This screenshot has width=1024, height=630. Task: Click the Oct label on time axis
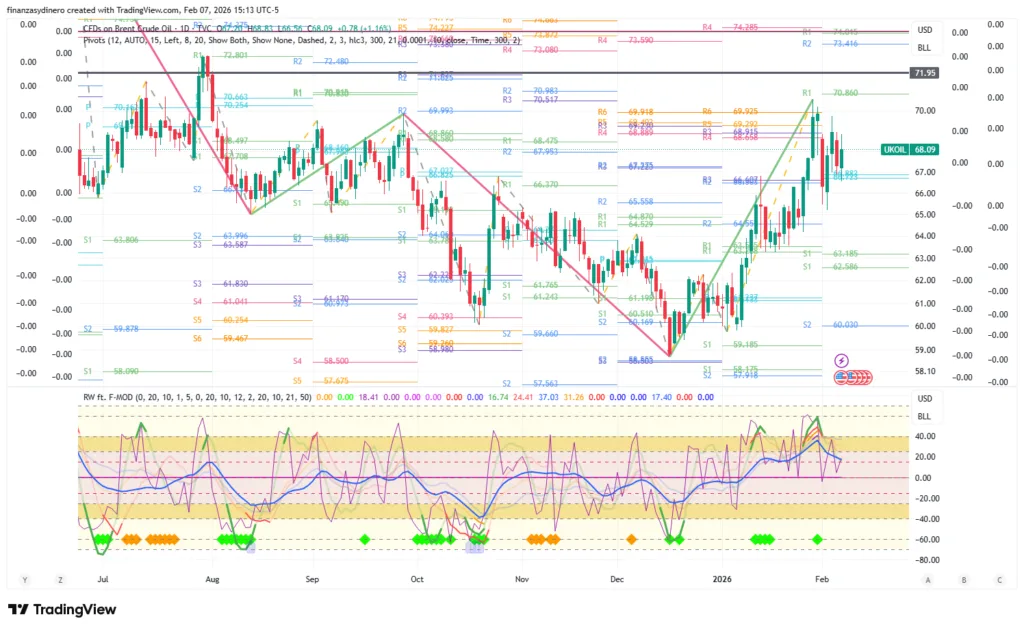point(417,579)
